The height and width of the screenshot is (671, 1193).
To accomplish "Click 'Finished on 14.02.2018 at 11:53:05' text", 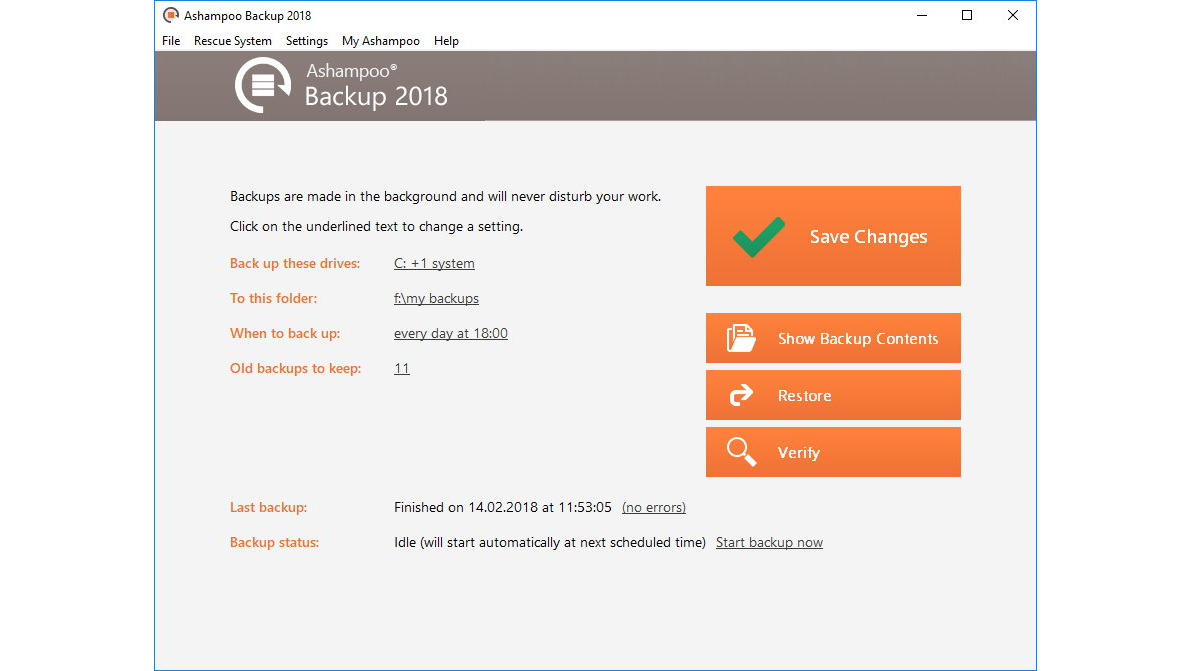I will (x=502, y=507).
